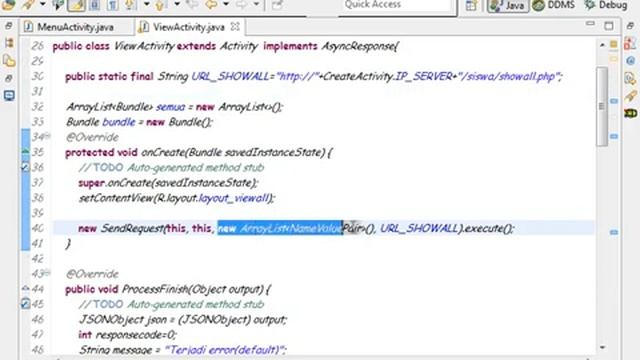This screenshot has width=640, height=360.
Task: Close the ViewActivity.java tab
Action: tap(235, 27)
